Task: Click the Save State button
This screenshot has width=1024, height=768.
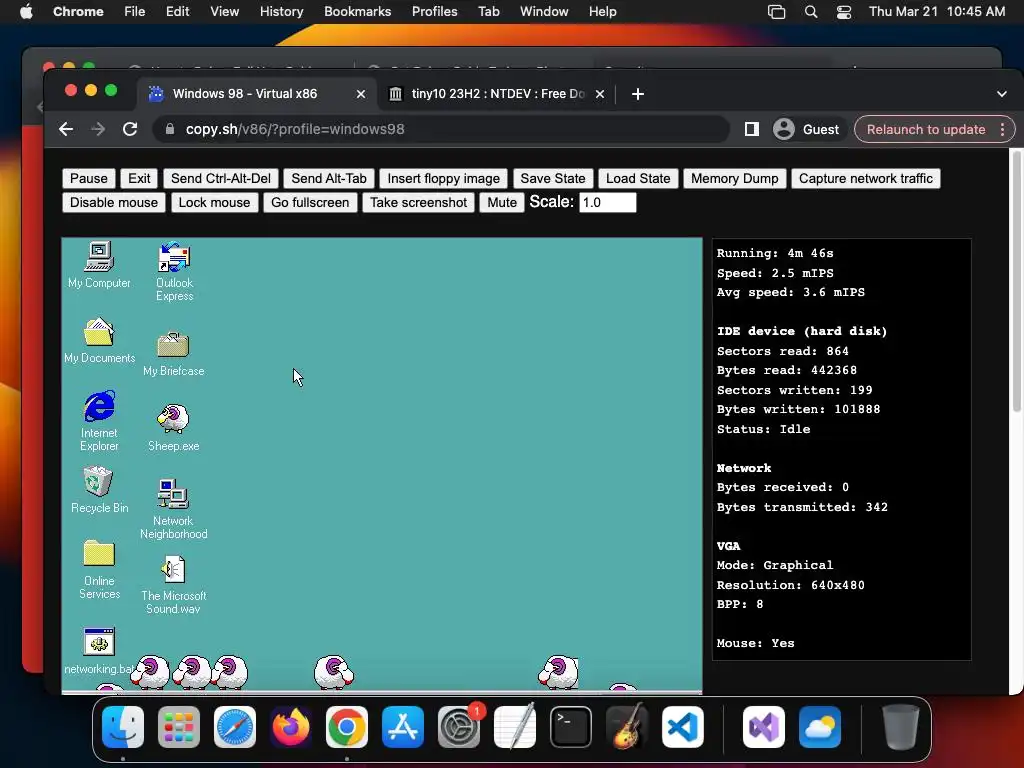Action: click(x=552, y=178)
